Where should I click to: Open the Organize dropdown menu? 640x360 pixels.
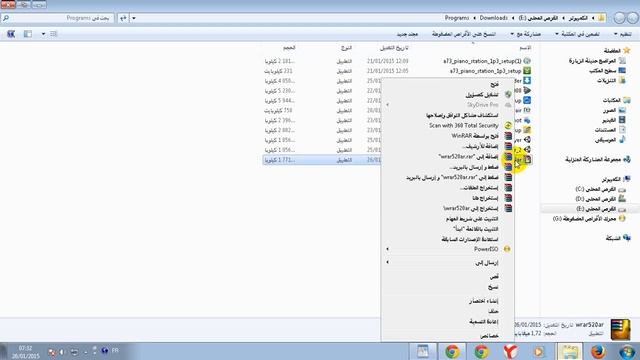coord(623,34)
